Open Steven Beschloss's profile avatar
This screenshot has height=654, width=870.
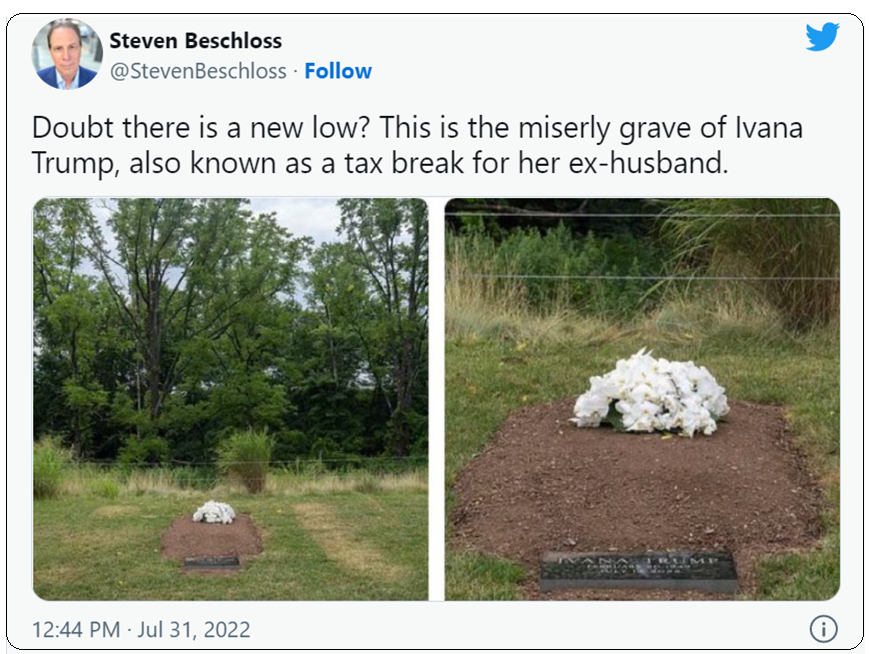click(67, 54)
